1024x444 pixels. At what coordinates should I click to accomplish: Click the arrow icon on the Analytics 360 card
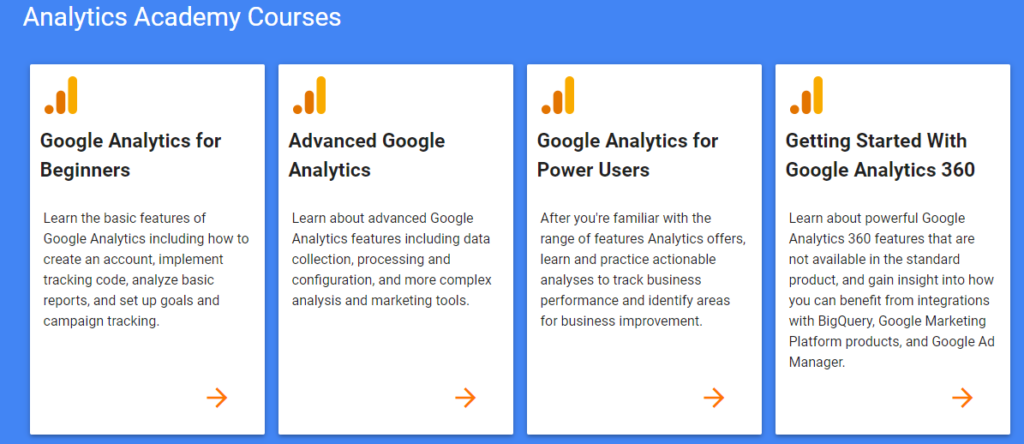click(962, 398)
